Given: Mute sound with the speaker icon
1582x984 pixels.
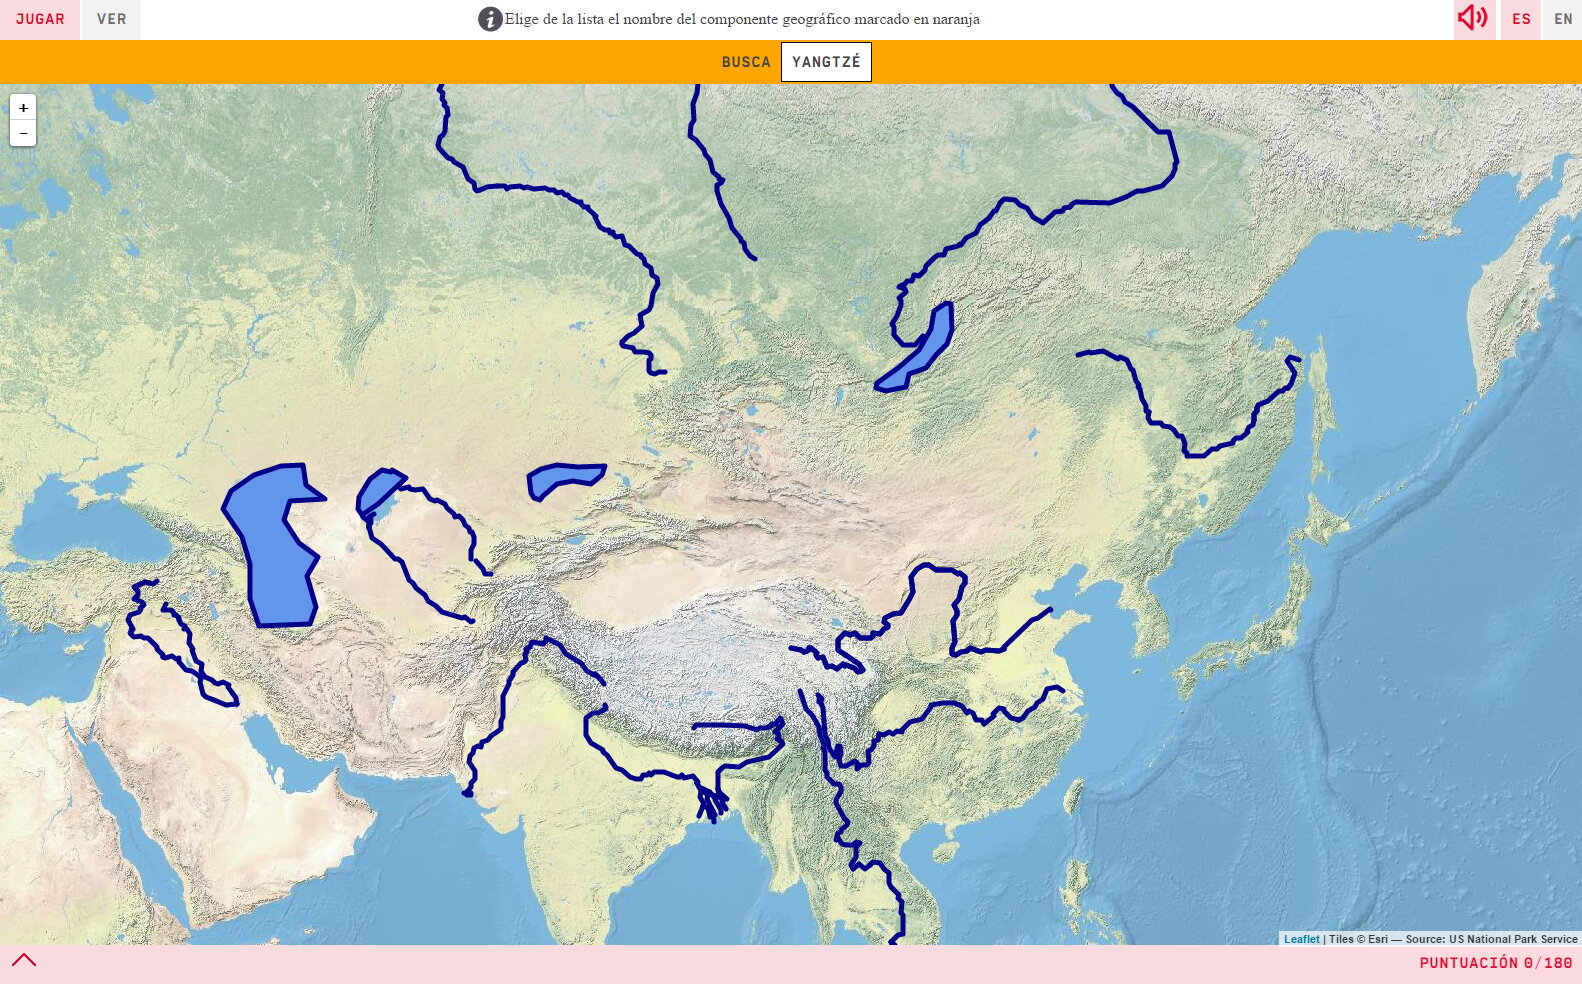Looking at the screenshot, I should [1472, 18].
